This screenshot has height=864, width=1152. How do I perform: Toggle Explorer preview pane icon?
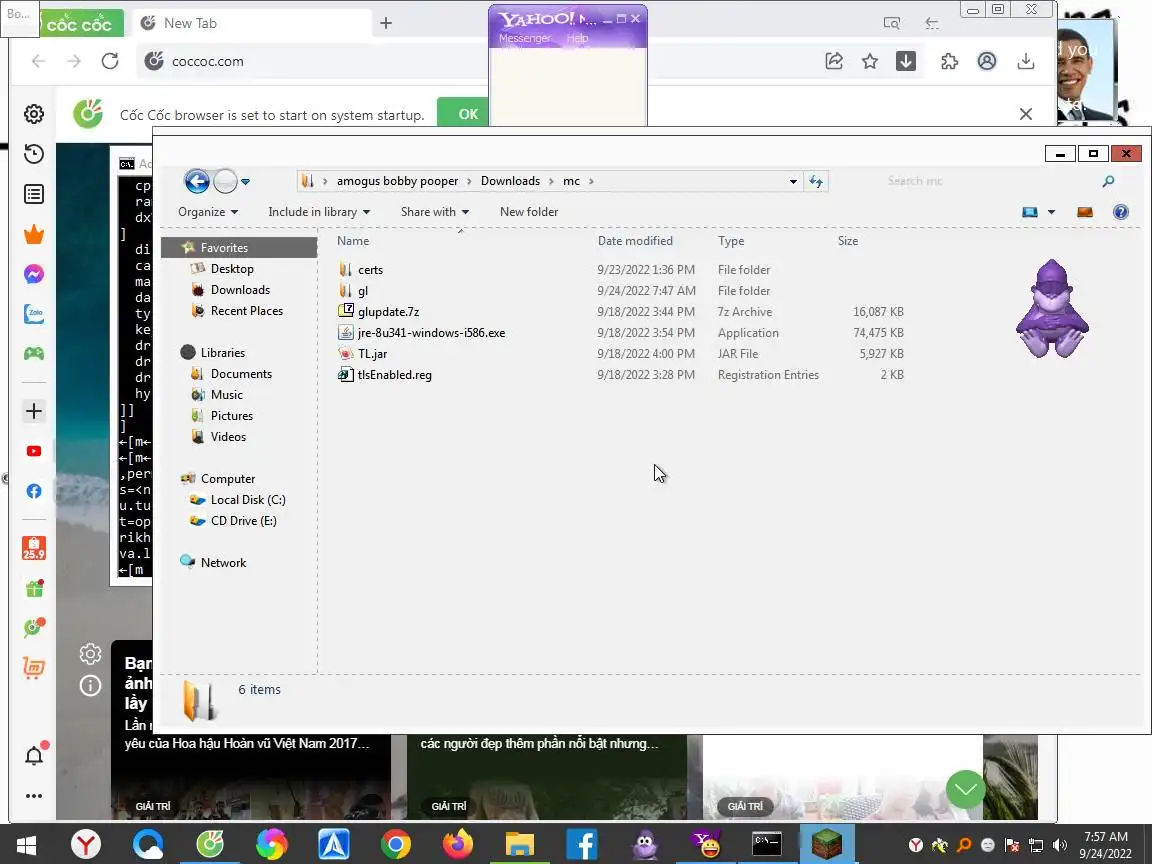pos(1084,212)
